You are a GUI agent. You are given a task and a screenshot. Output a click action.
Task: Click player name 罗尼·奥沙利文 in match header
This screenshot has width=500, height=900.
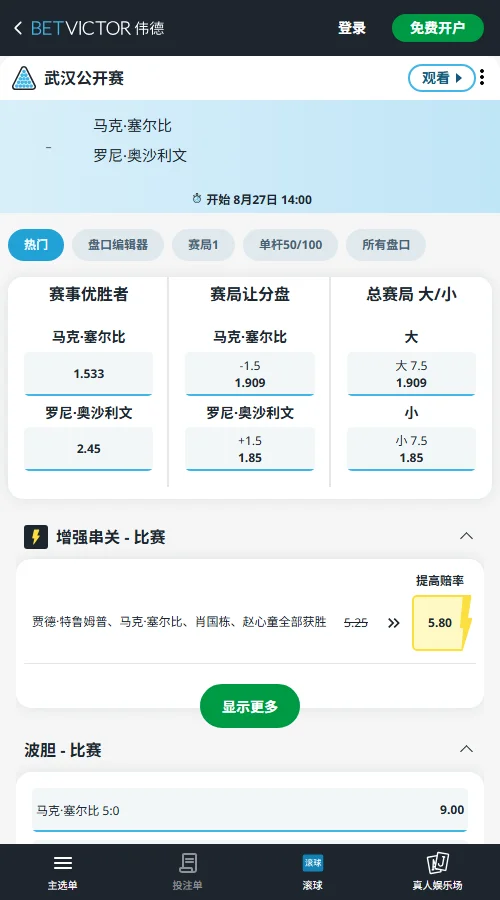(x=140, y=156)
